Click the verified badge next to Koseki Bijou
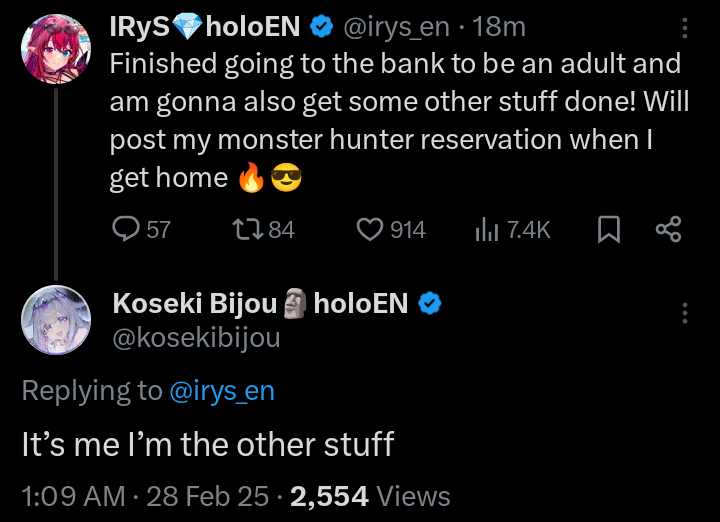The height and width of the screenshot is (522, 720). click(431, 302)
